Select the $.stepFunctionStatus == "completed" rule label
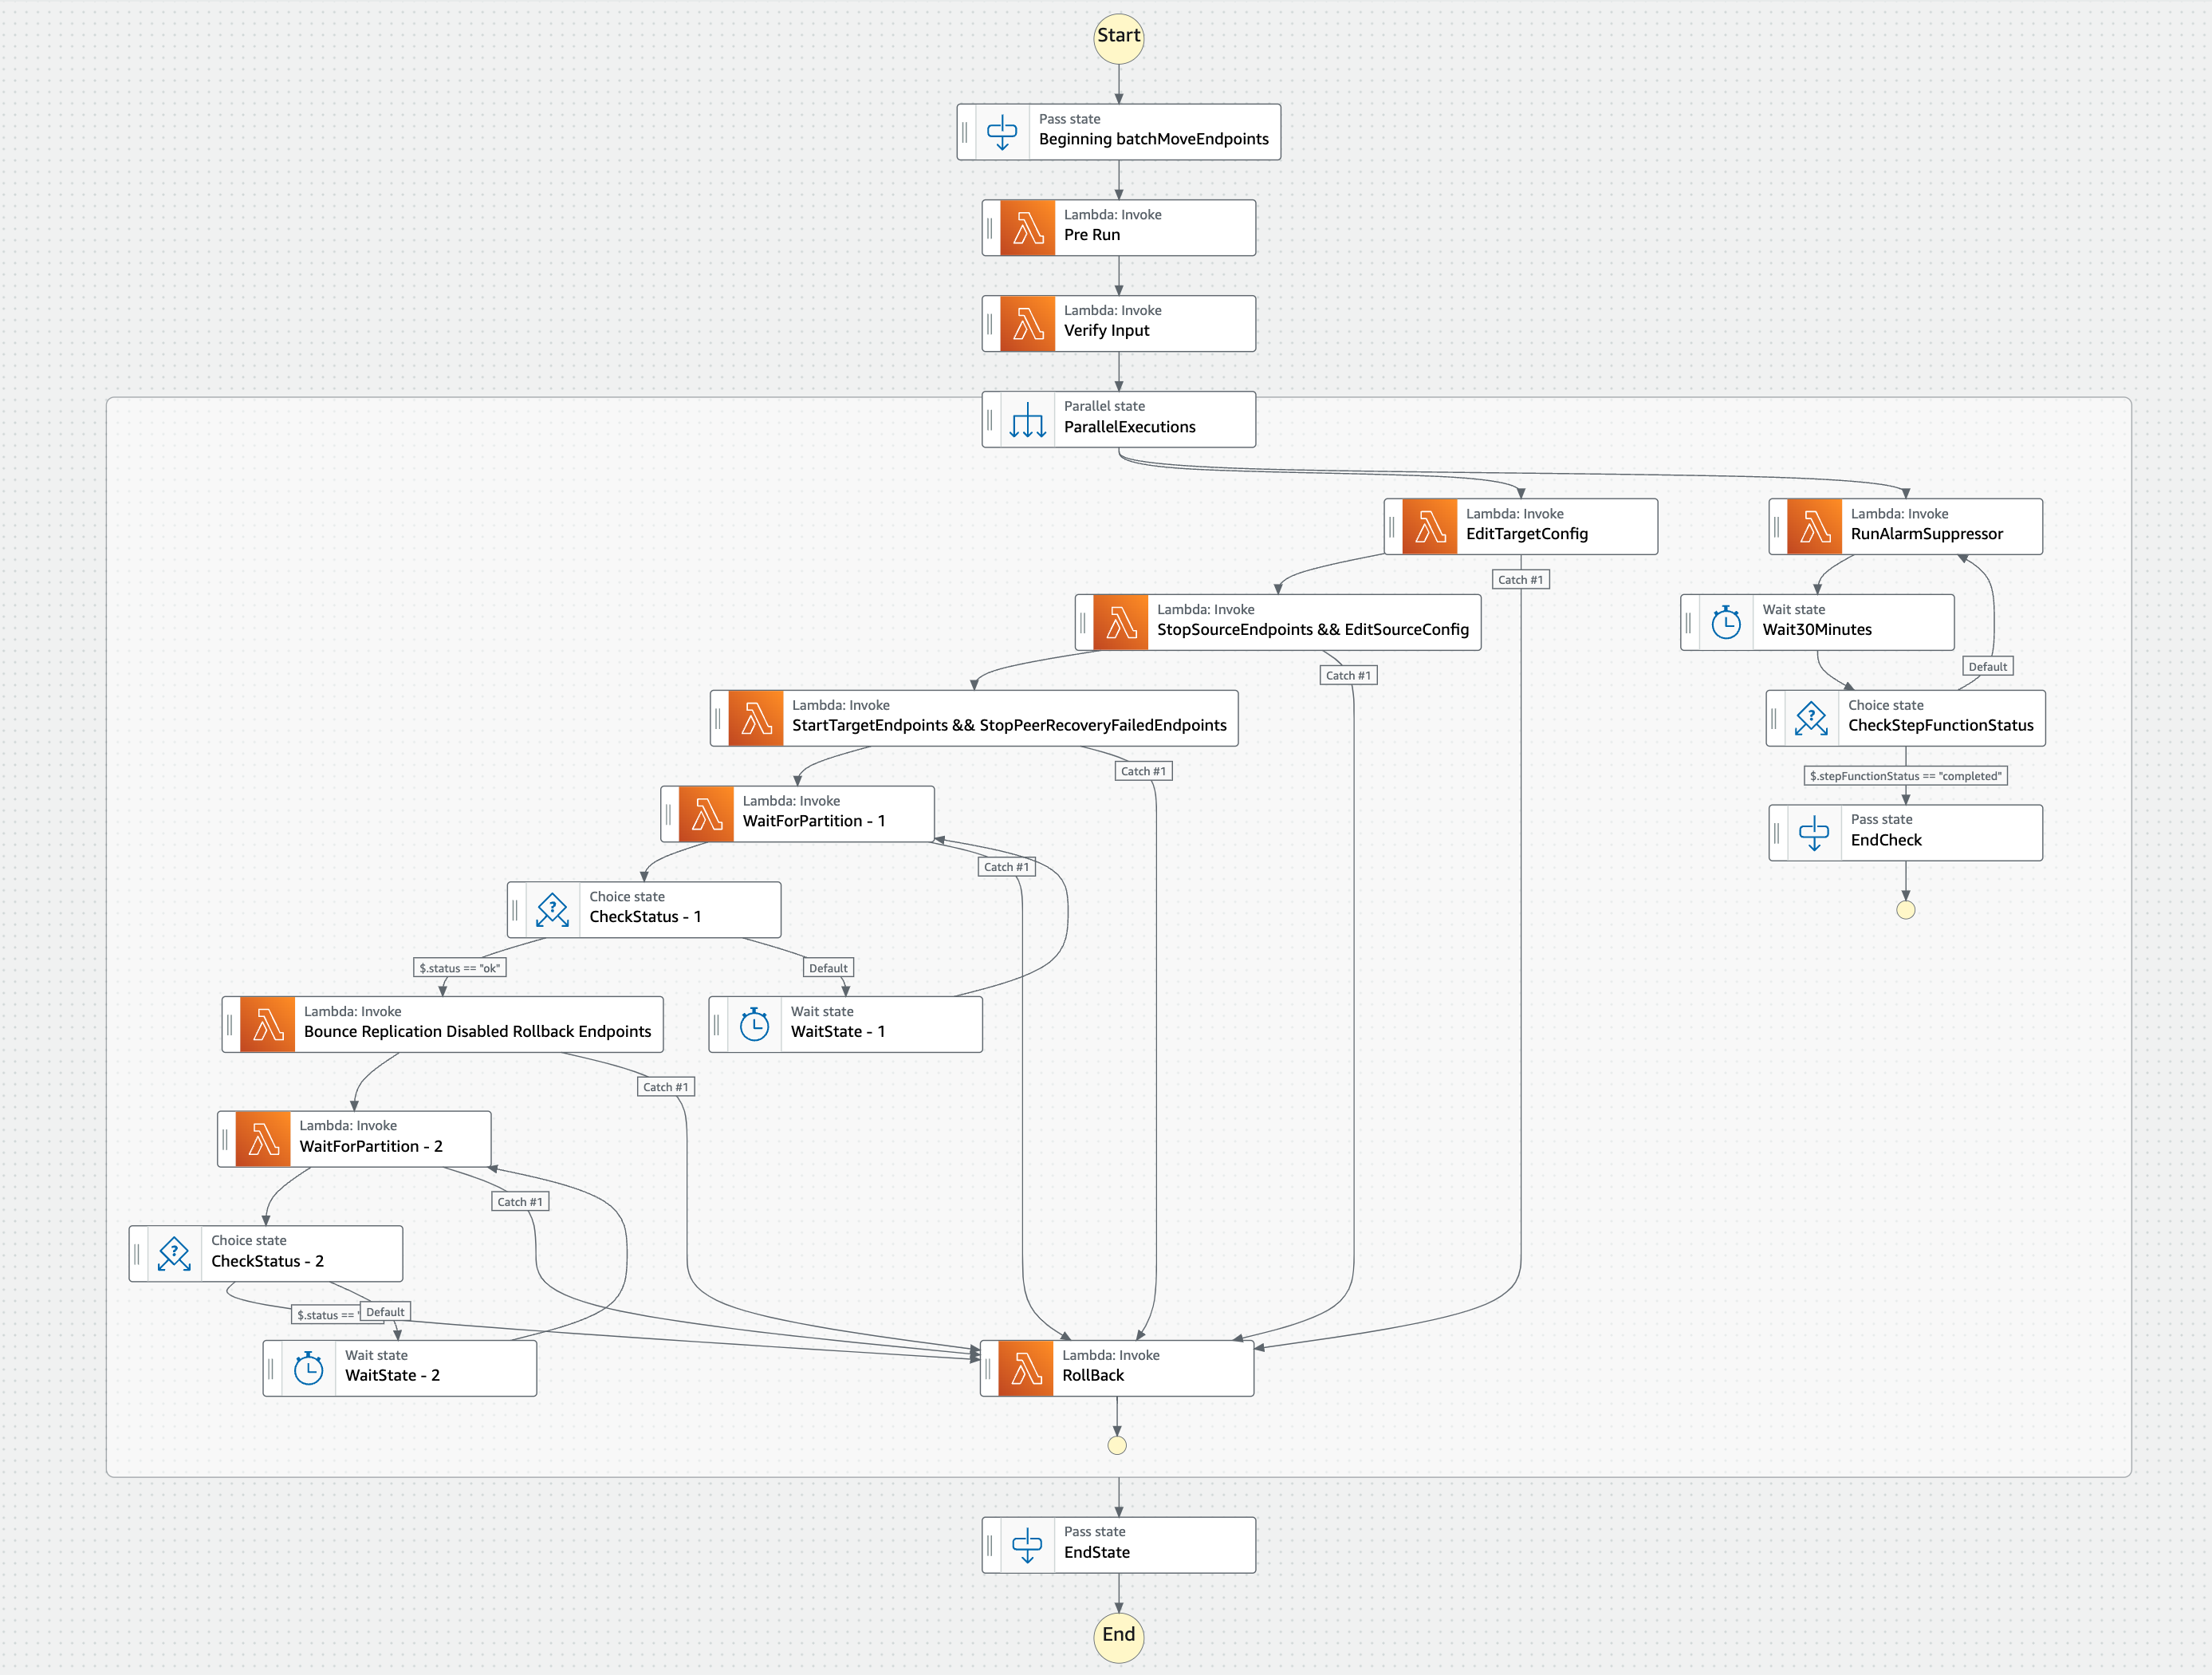 tap(1906, 776)
